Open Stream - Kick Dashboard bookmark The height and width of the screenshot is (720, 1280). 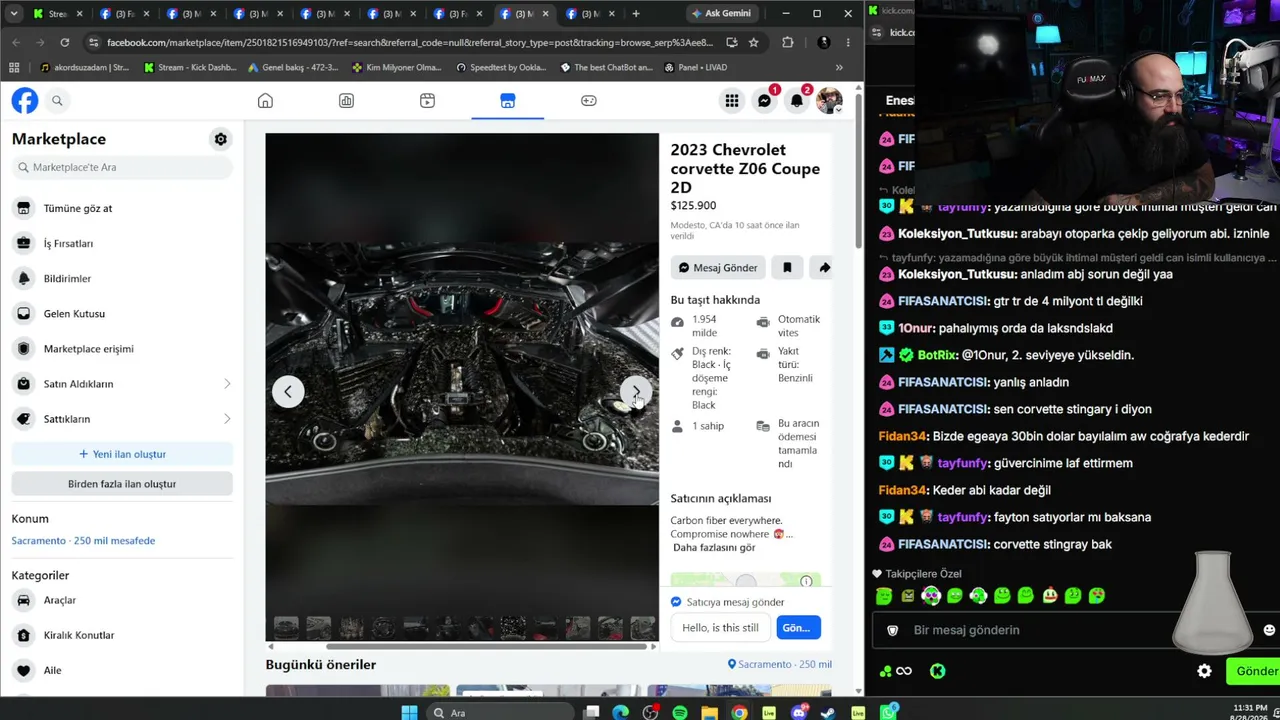190,67
